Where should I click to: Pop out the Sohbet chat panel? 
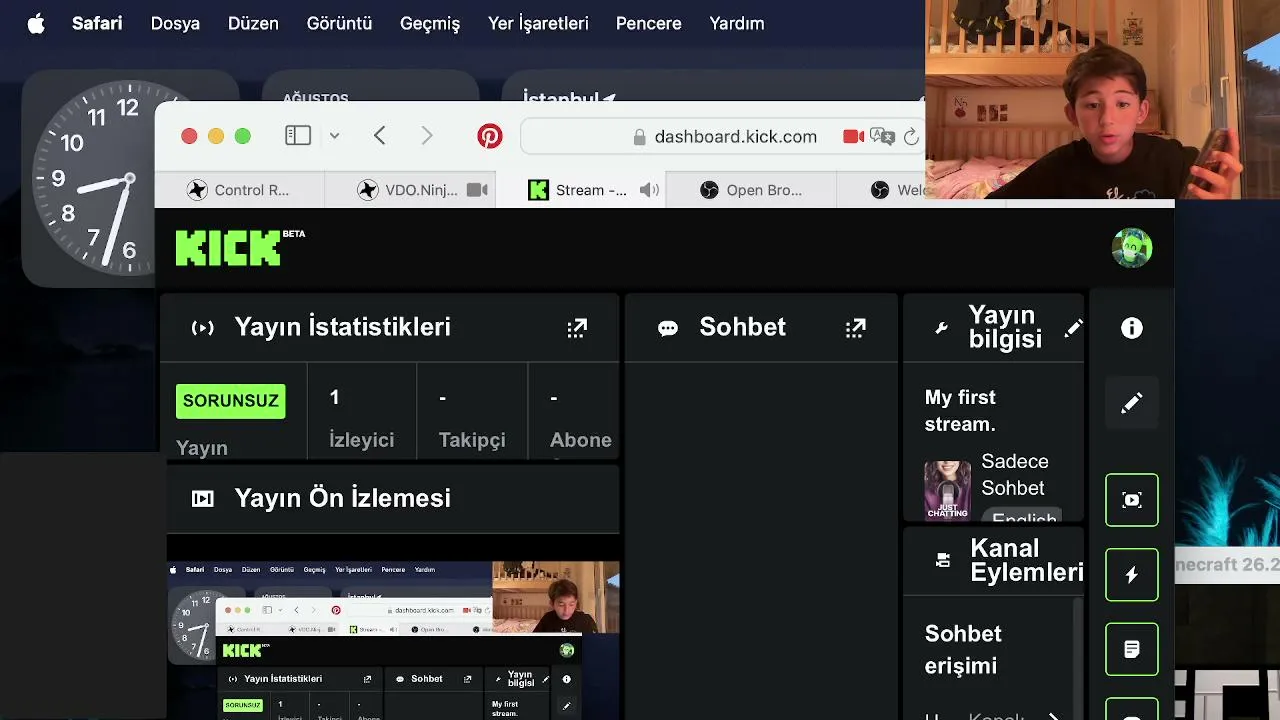[x=855, y=328]
